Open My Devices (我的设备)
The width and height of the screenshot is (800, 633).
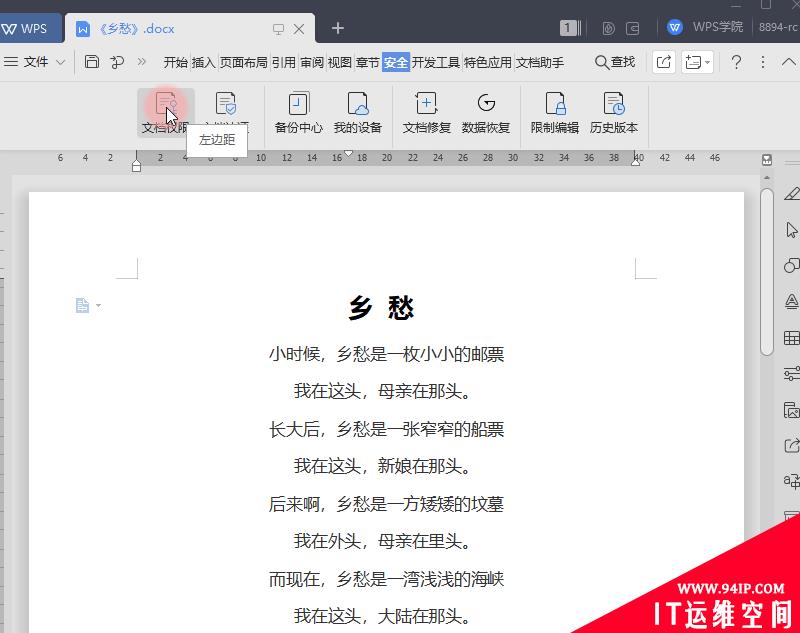[358, 113]
